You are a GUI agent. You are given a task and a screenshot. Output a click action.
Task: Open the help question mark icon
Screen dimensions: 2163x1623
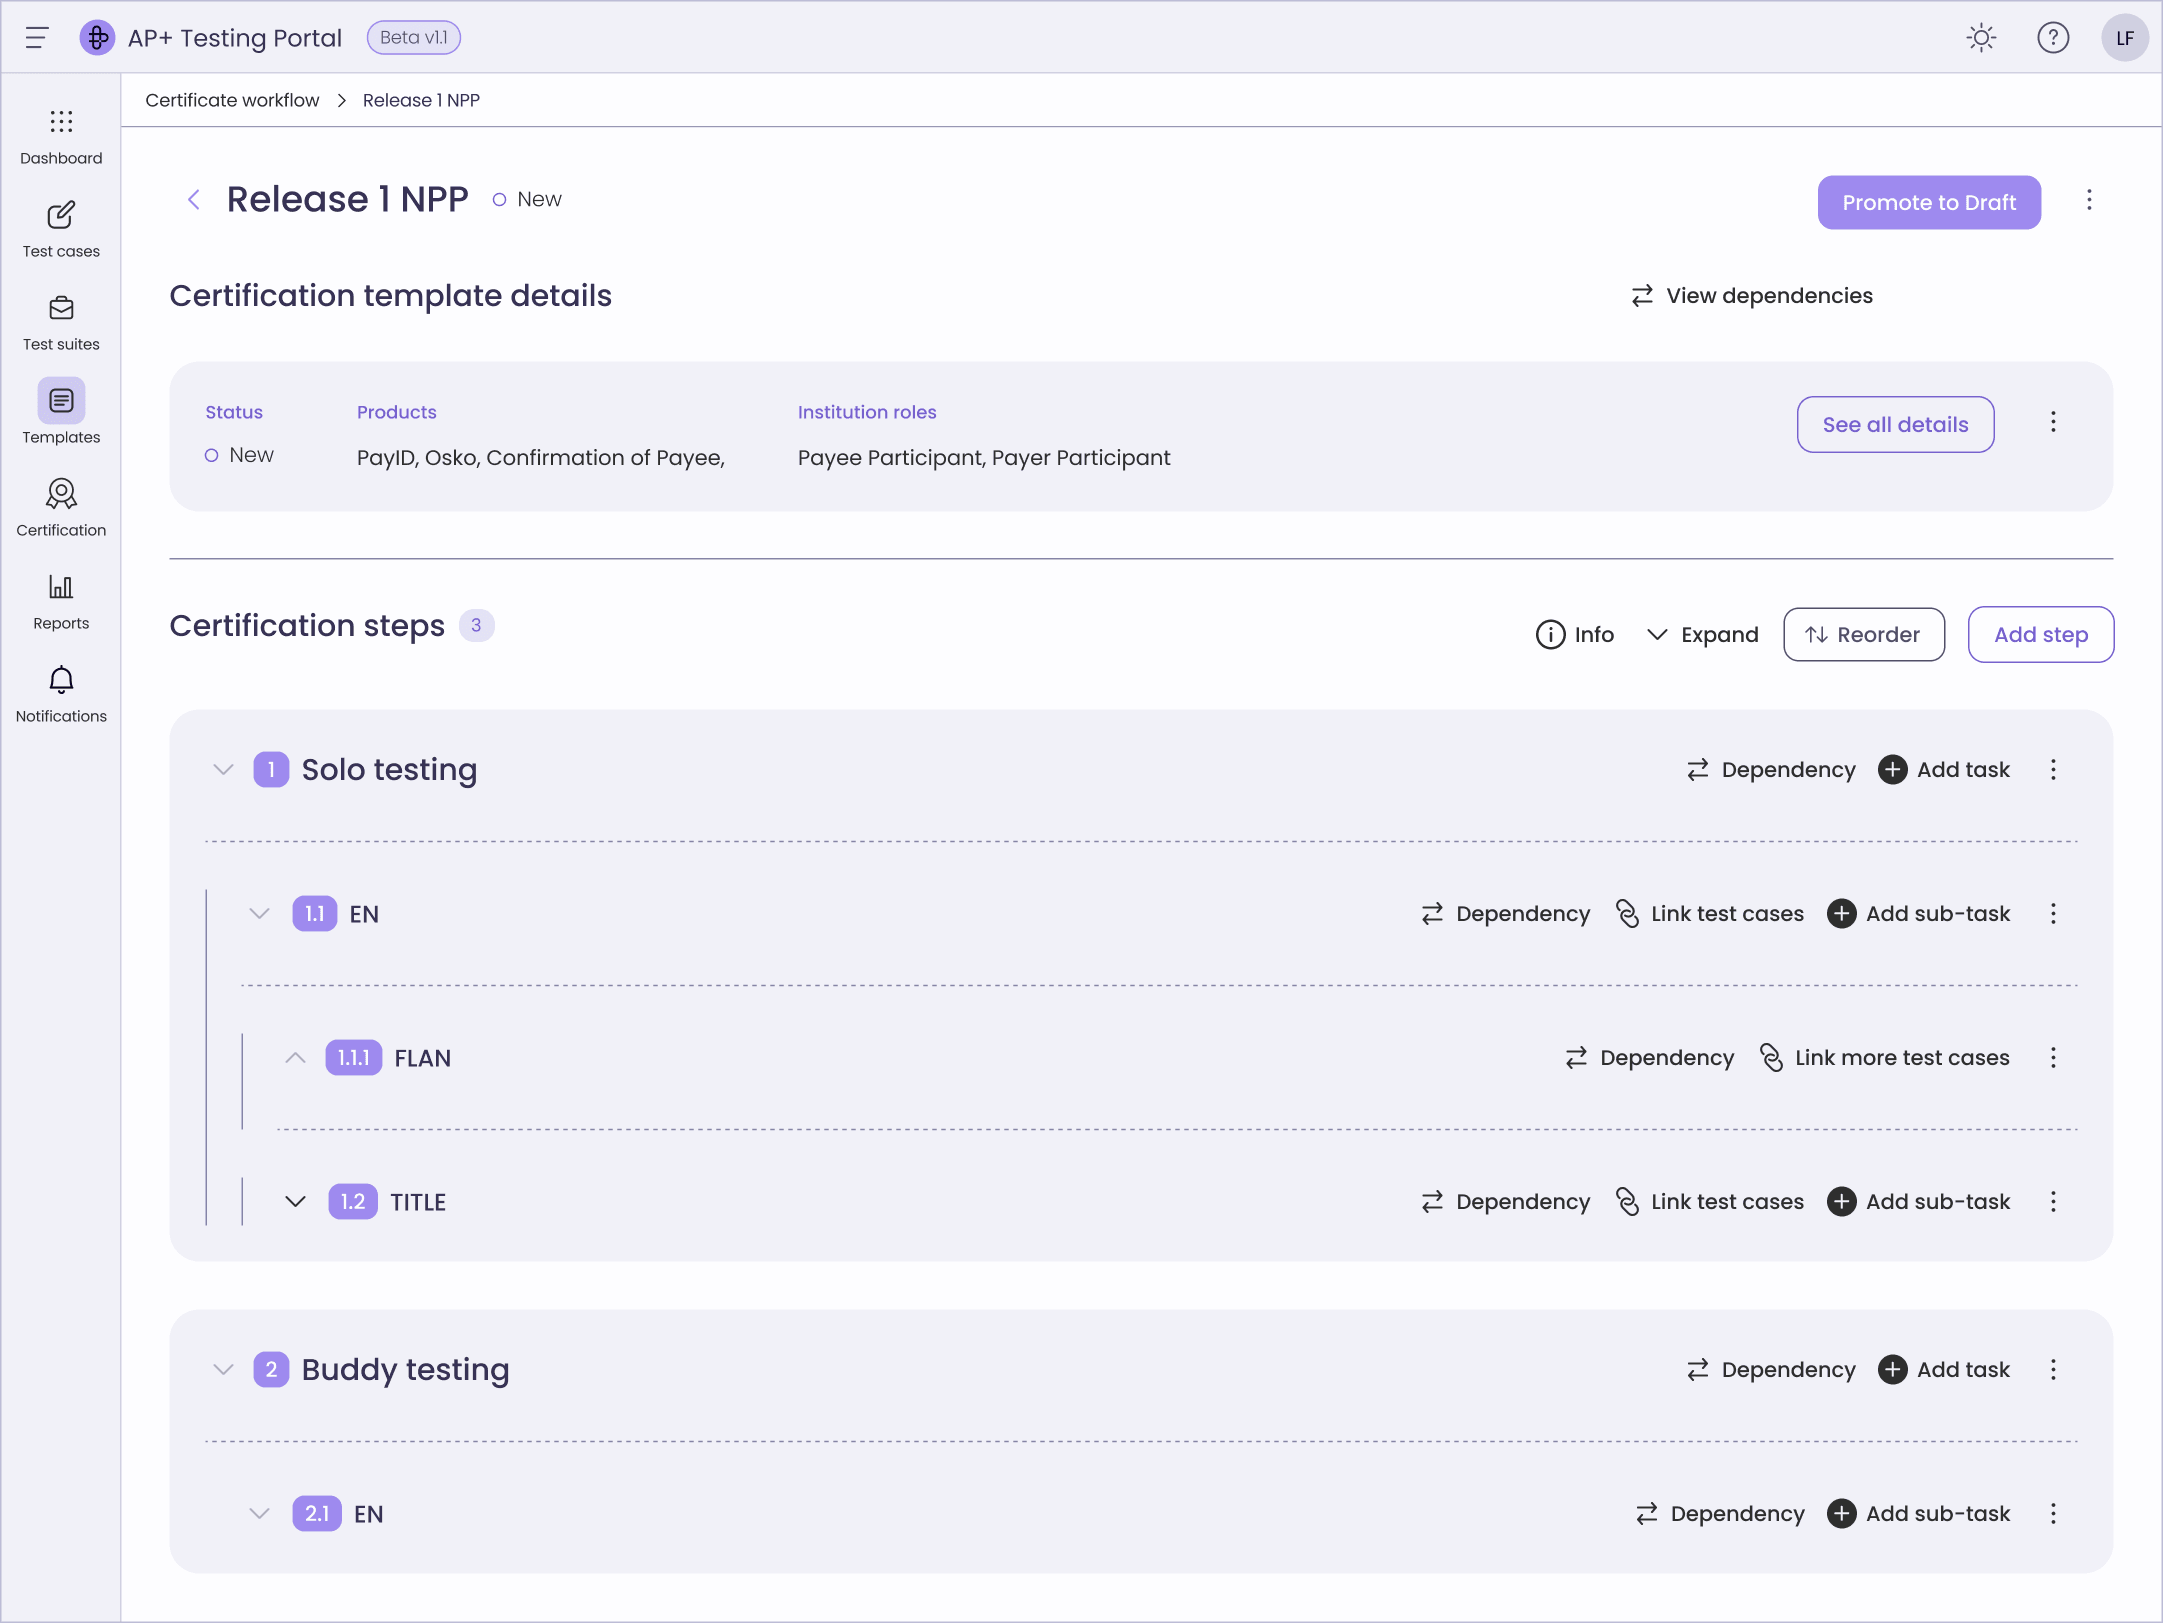coord(2053,38)
